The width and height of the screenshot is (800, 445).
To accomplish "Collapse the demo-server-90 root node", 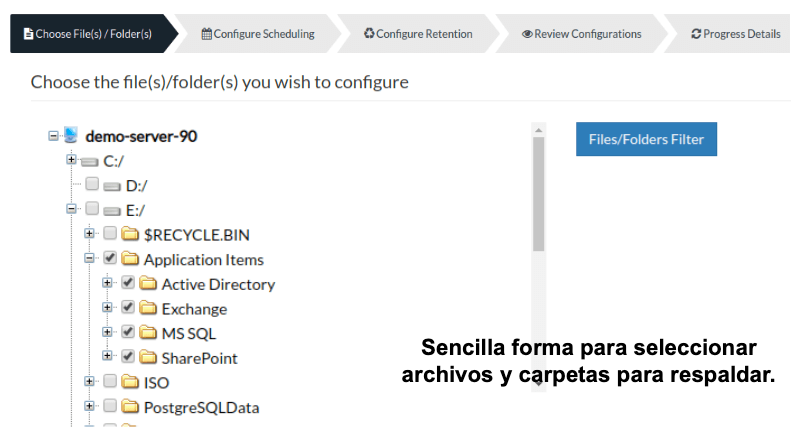I will [x=53, y=136].
